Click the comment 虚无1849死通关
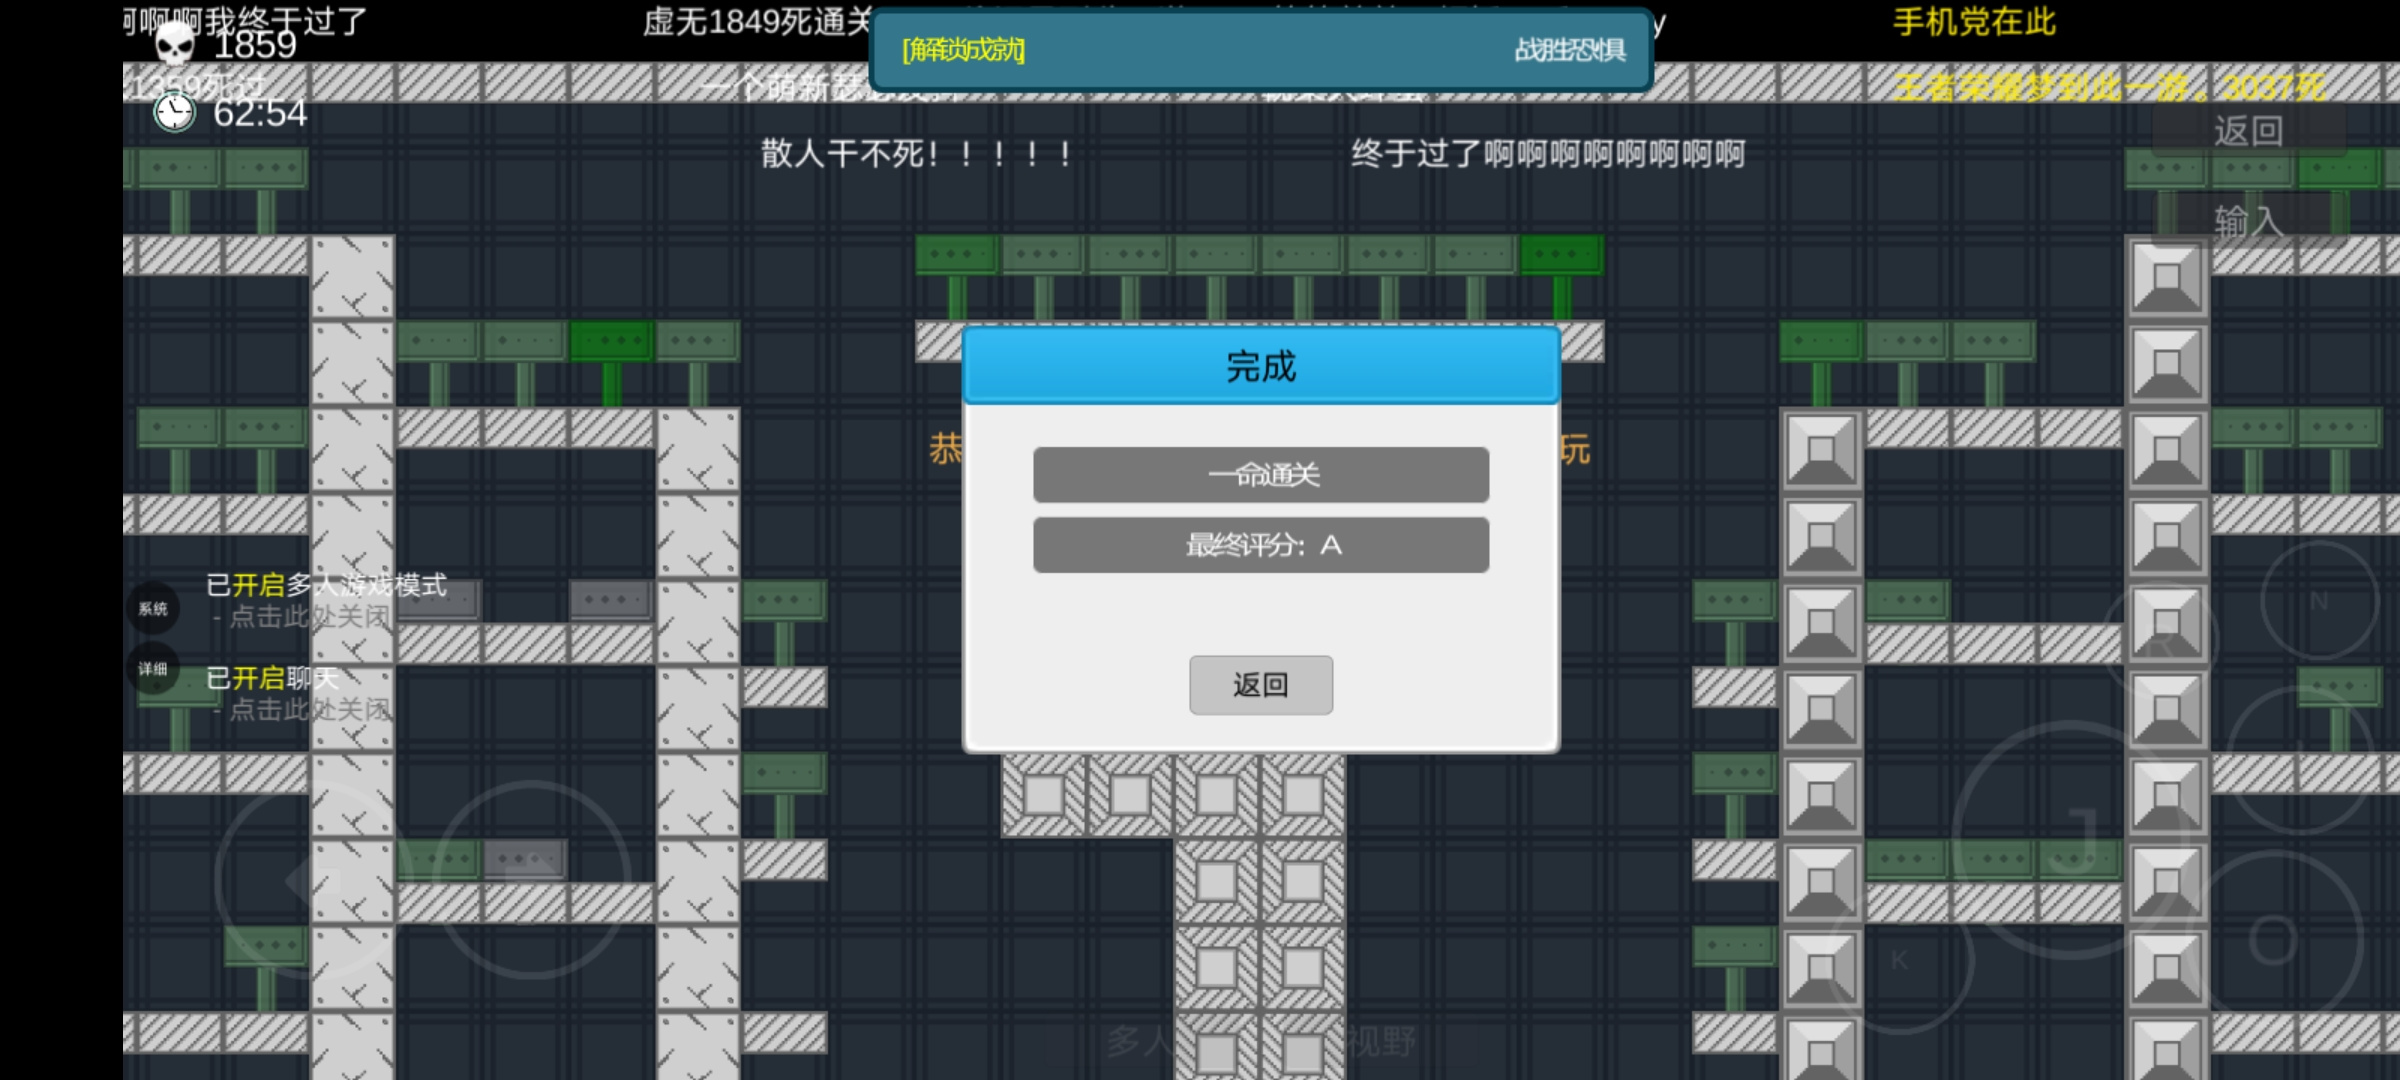2400x1080 pixels. pyautogui.click(x=756, y=22)
